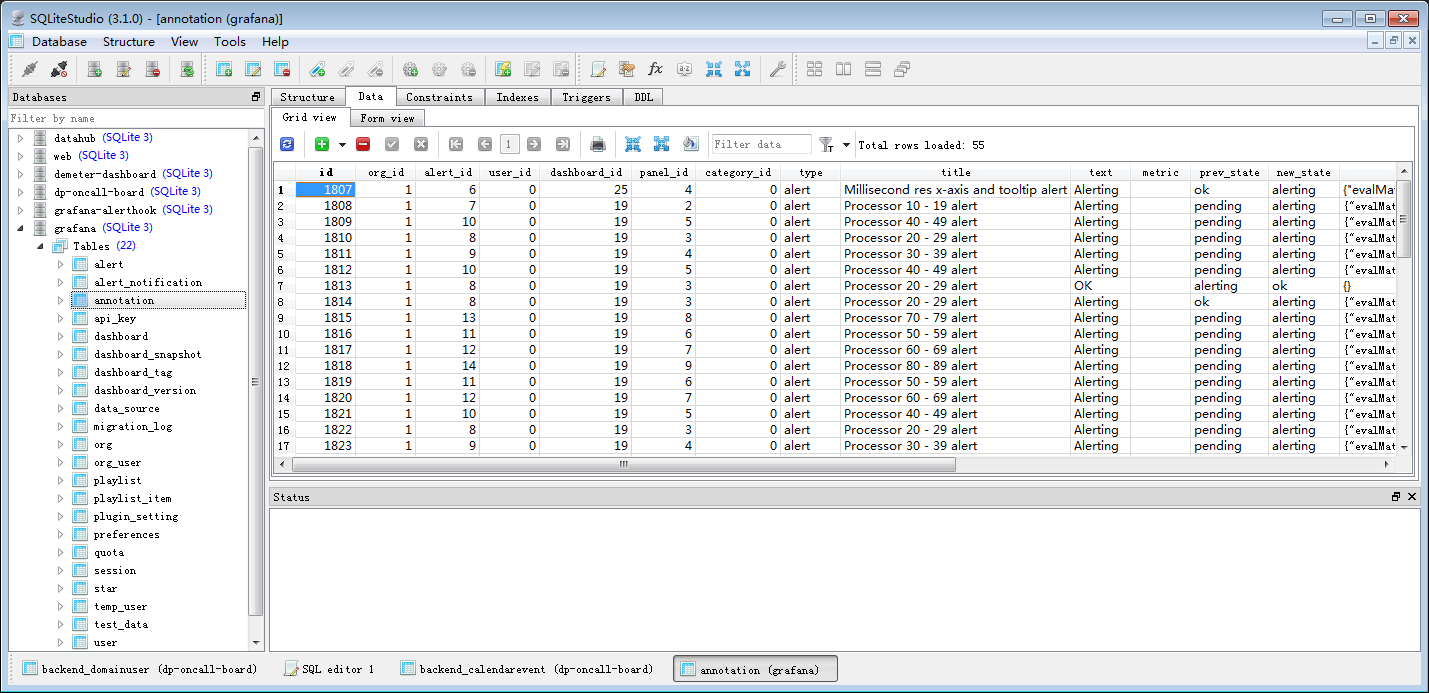Viewport: 1429px width, 693px height.
Task: Expand the datahub database node
Action: point(19,138)
